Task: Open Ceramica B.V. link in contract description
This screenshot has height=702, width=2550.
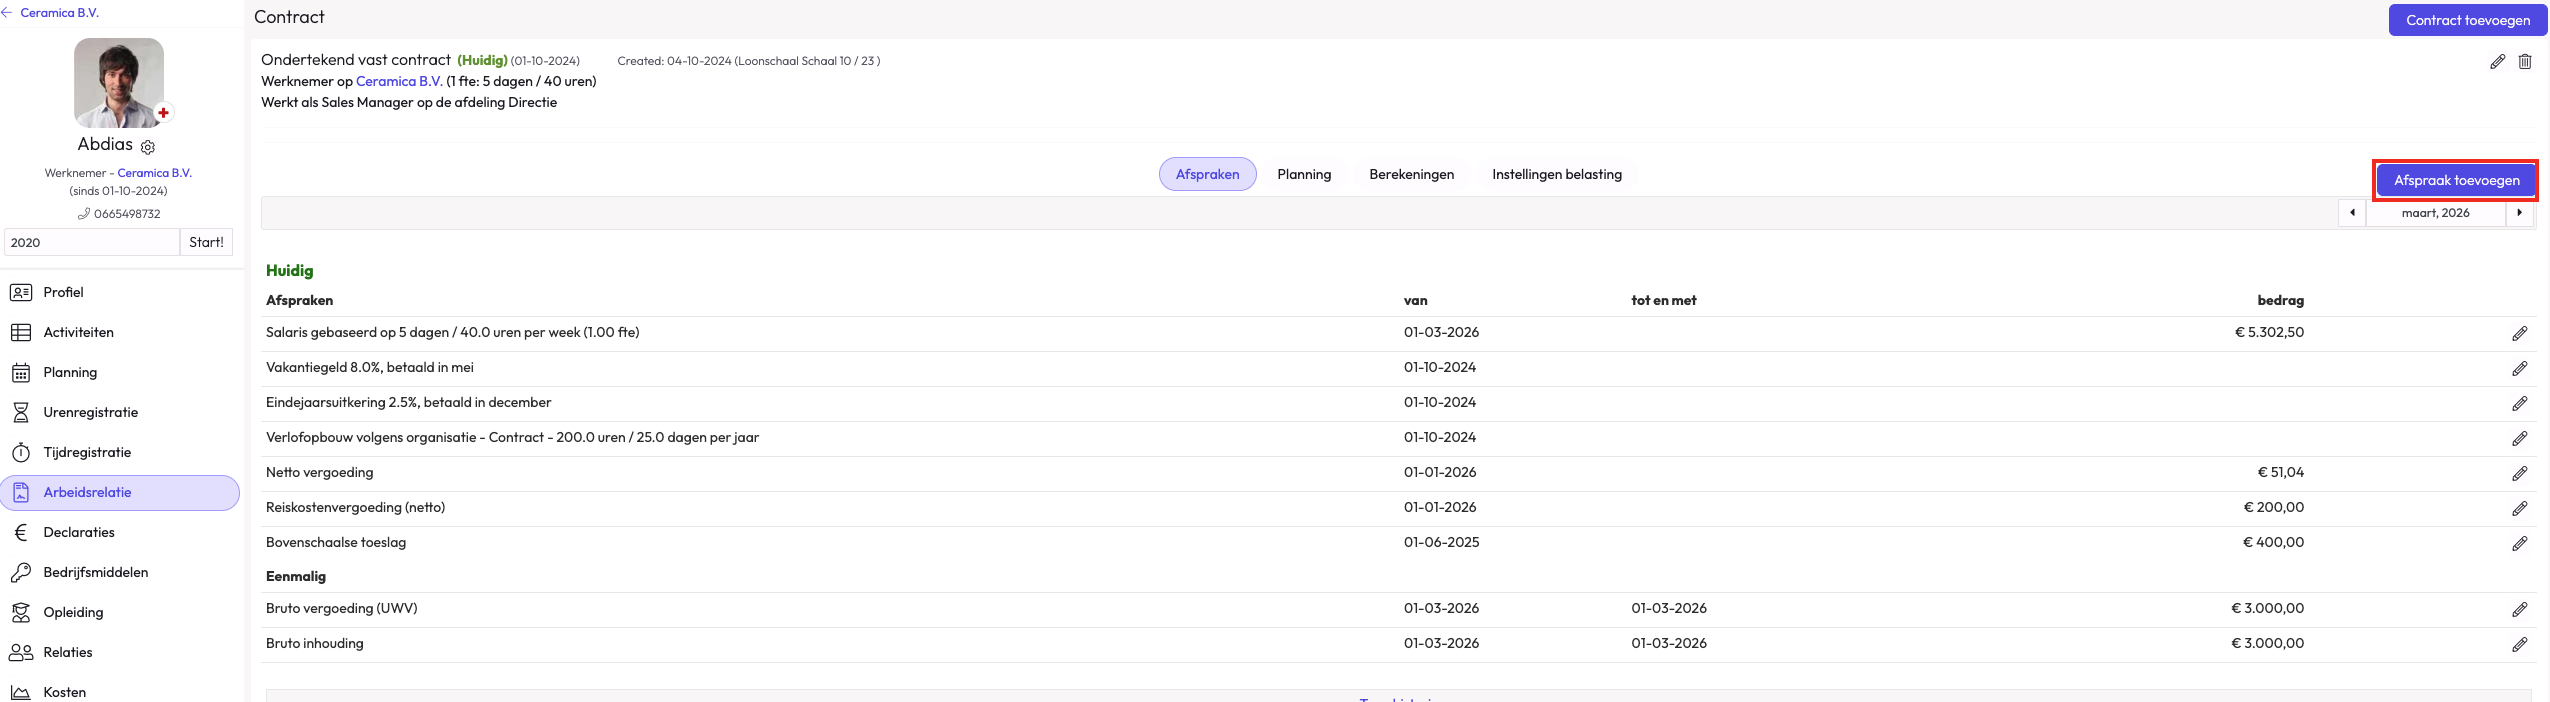Action: (399, 81)
